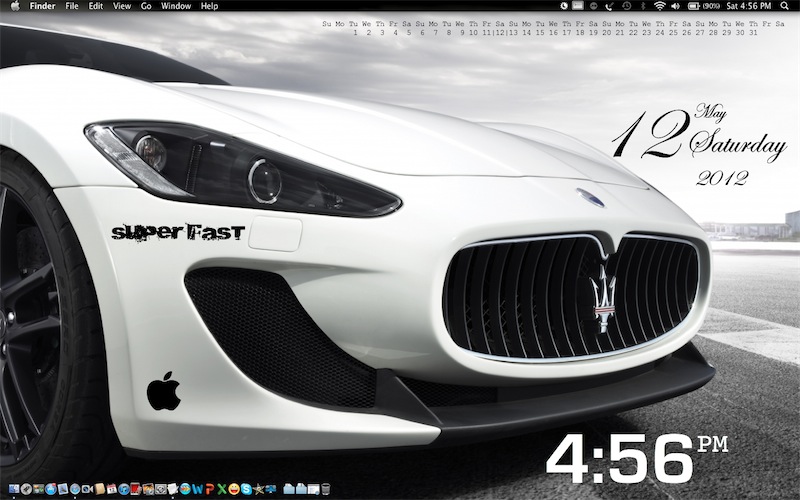Open the Go menu
Screen dimensions: 800x500
point(146,6)
